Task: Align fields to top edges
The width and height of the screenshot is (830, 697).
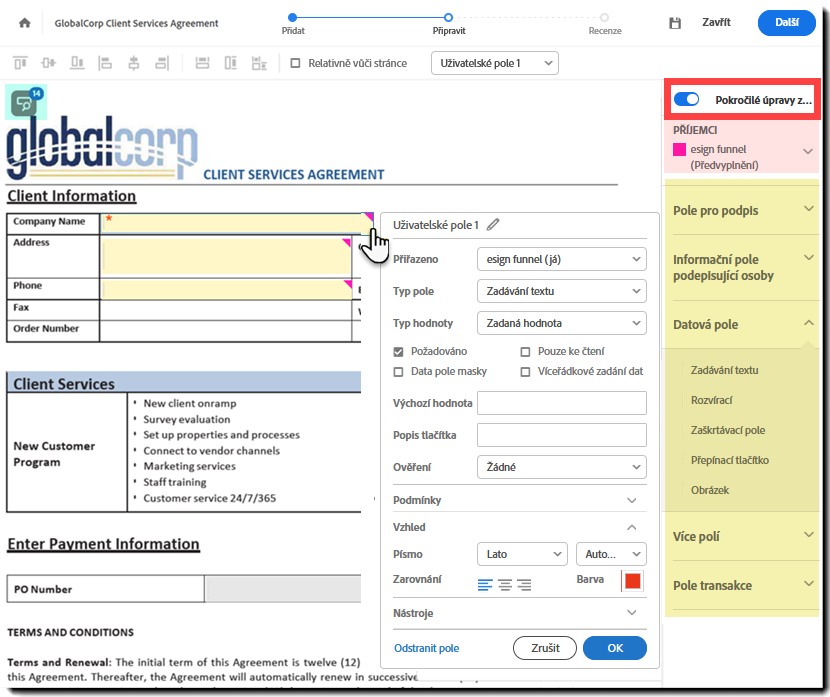Action: pyautogui.click(x=20, y=63)
